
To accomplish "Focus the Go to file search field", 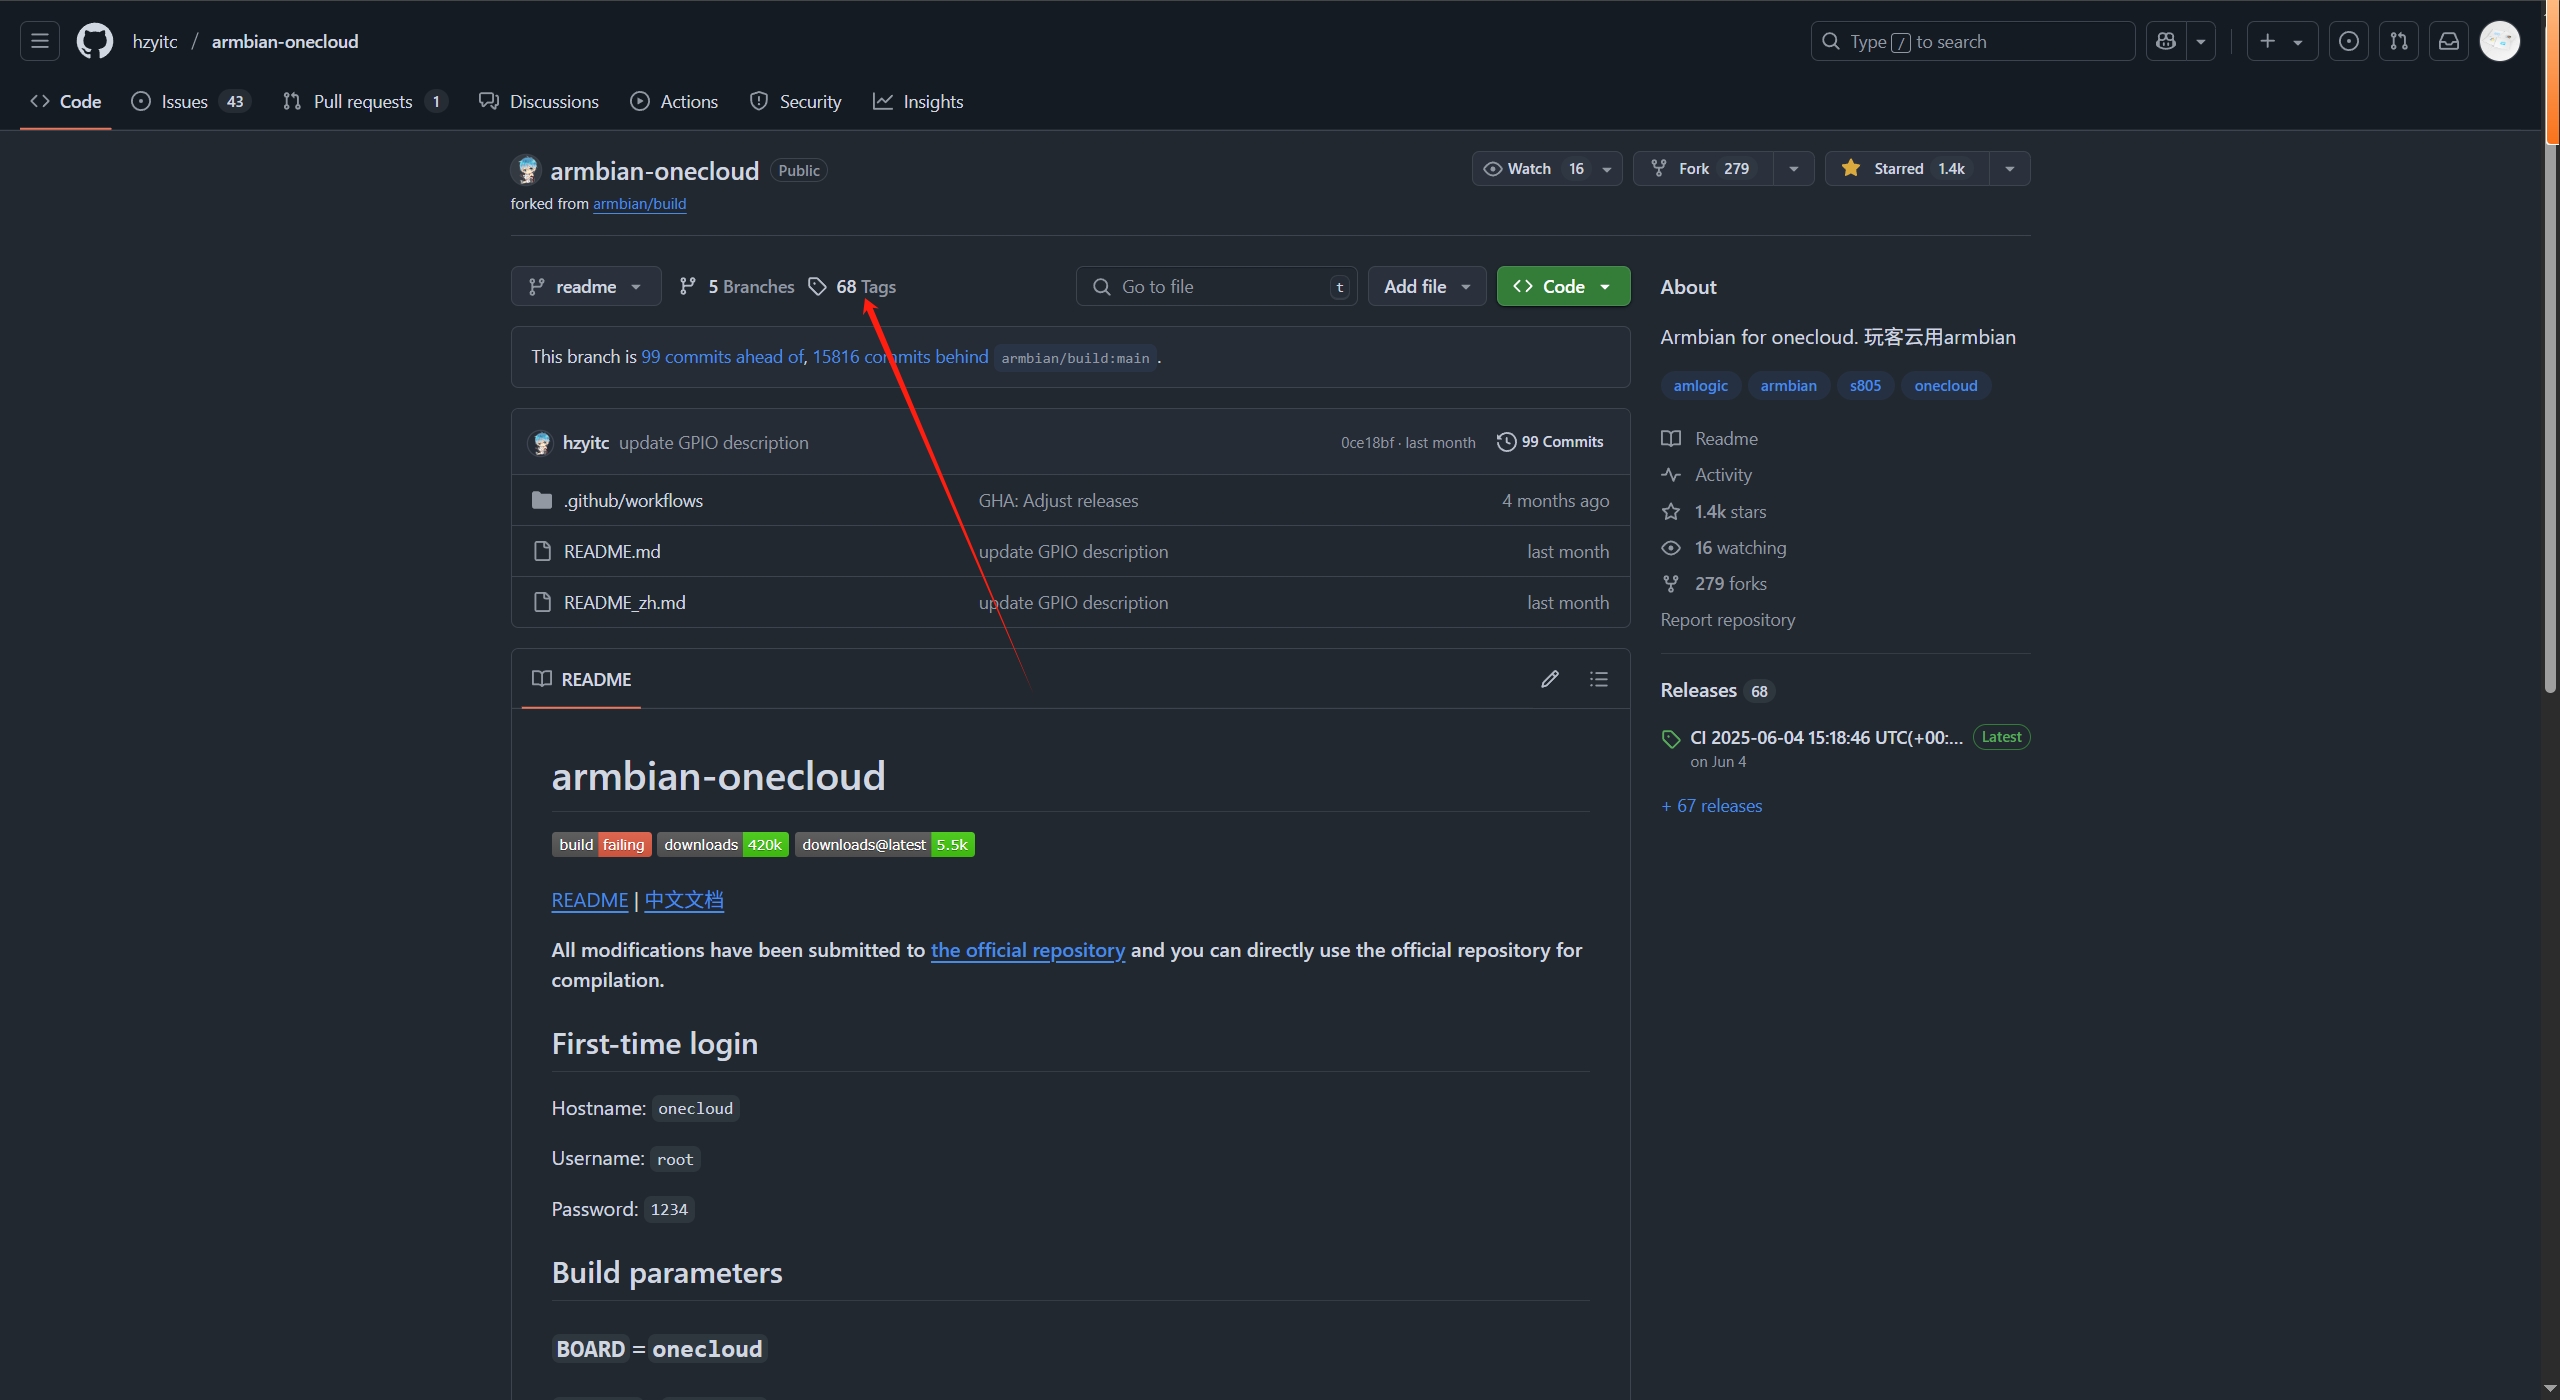I will point(1216,286).
